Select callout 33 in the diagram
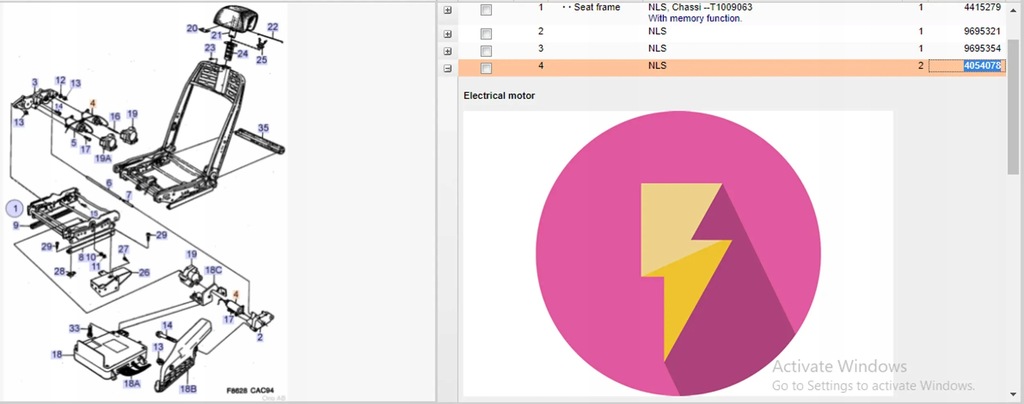Screen dimensions: 1024x404 click(74, 328)
